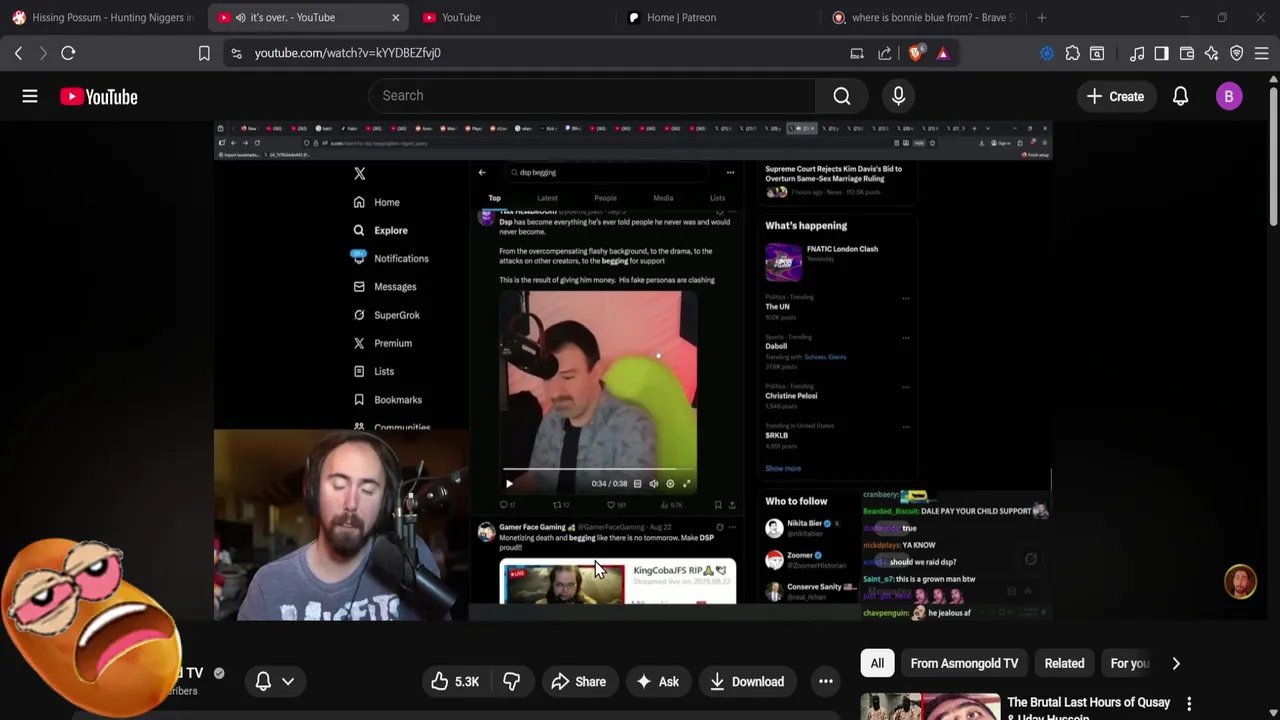The width and height of the screenshot is (1280, 720).
Task: Open the Create button
Action: [x=1115, y=96]
